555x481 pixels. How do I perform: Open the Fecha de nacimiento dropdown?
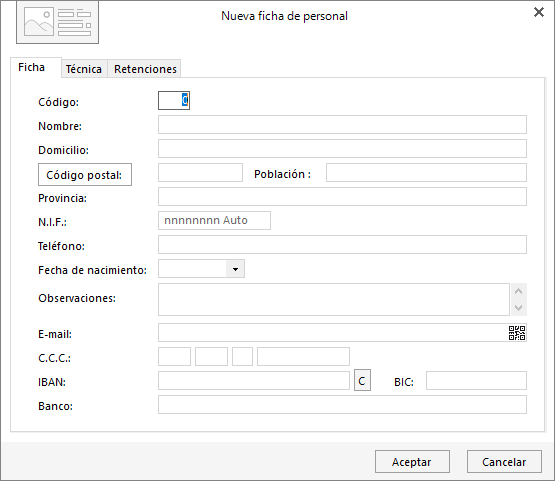pyautogui.click(x=235, y=269)
